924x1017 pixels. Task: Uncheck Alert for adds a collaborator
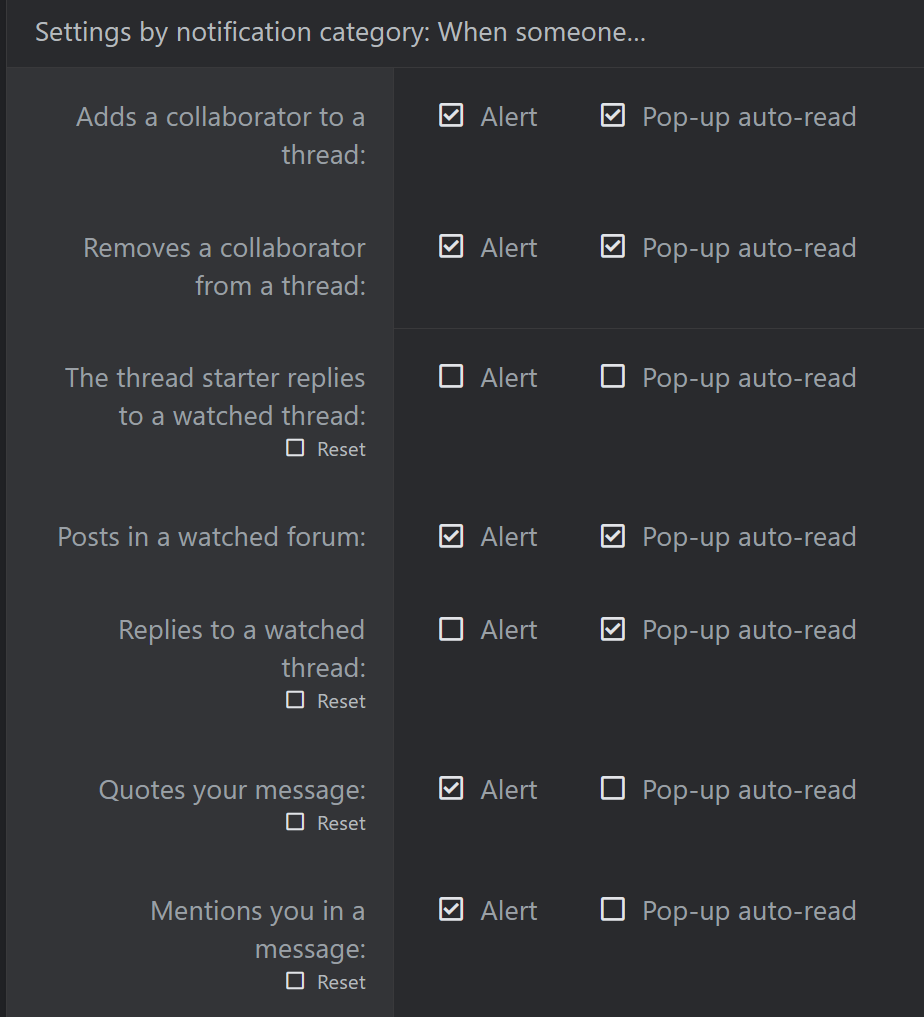(451, 116)
